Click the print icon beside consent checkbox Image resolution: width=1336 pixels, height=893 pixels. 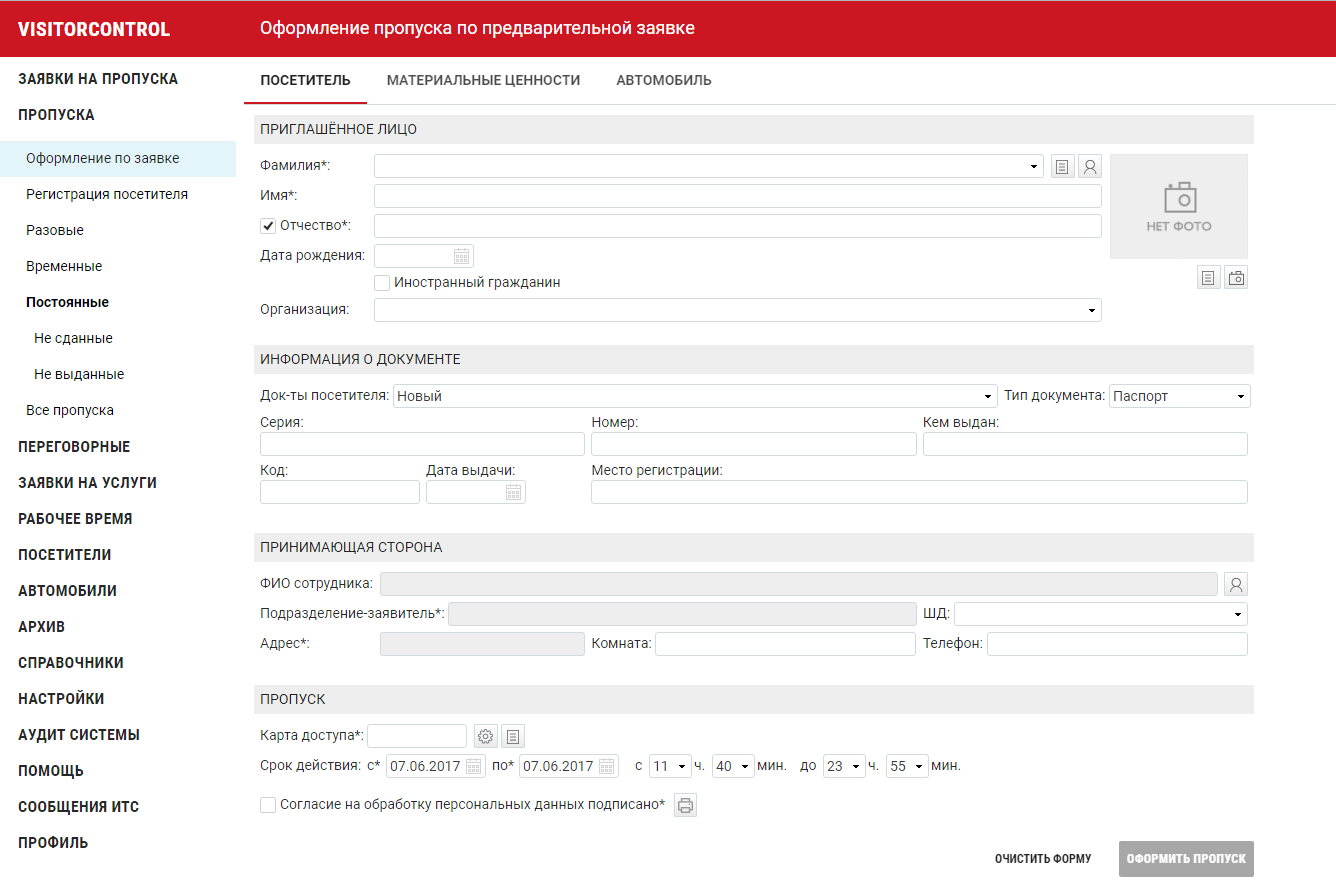coord(685,804)
